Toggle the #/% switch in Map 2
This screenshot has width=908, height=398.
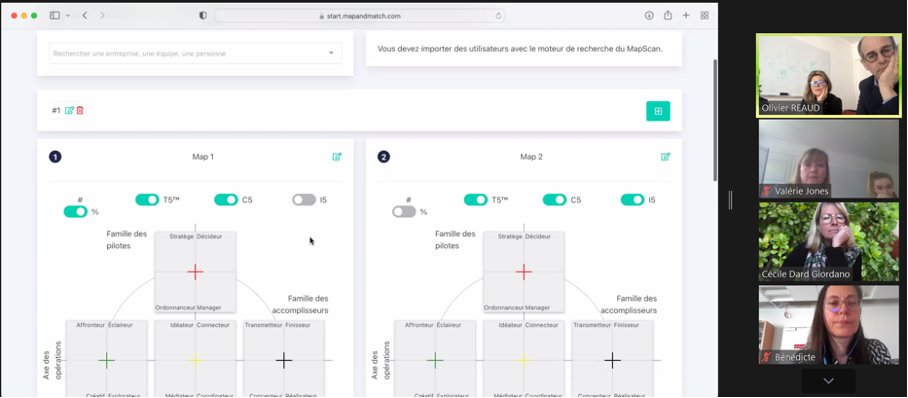pos(404,211)
